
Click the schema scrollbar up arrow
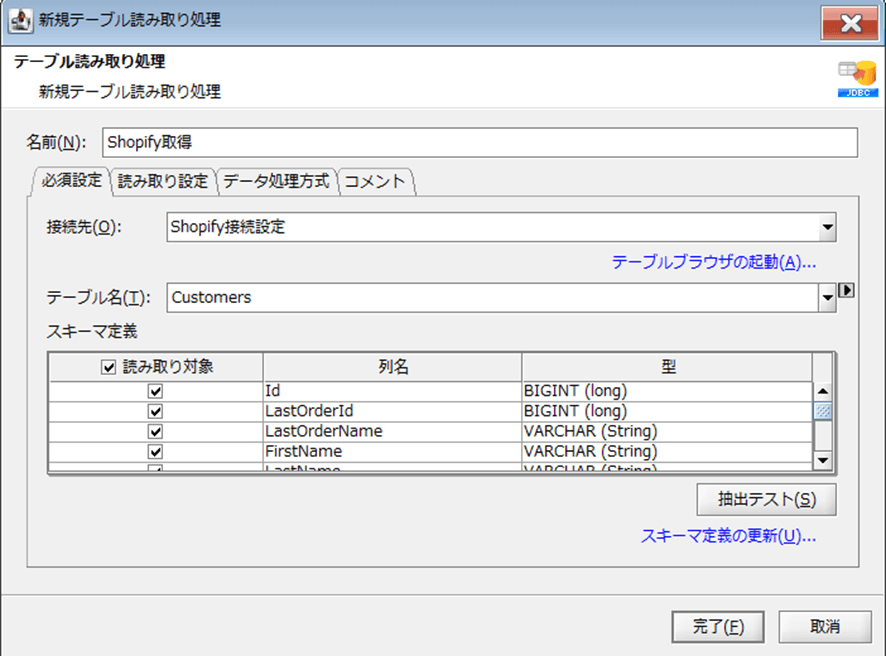(823, 391)
